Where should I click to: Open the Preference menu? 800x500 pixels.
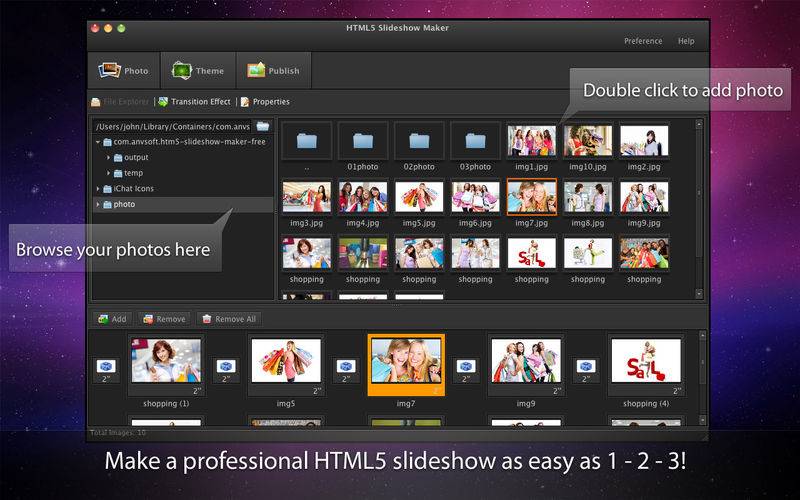coord(643,41)
